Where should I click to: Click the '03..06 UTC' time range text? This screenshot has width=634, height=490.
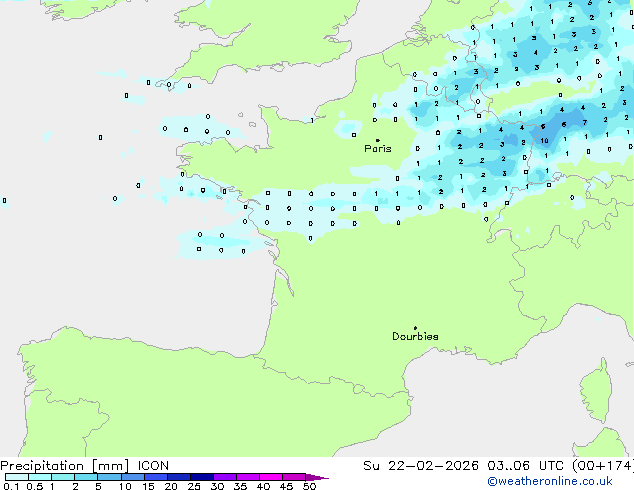tap(525, 466)
